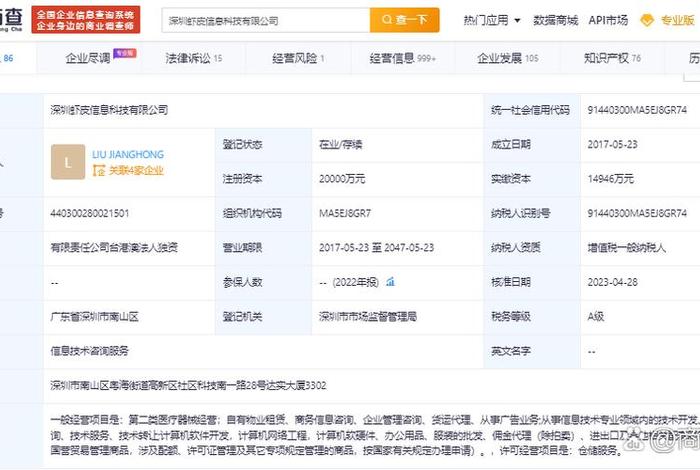Select region 广东省深圳市南山区
This screenshot has width=700, height=470.
click(94, 316)
